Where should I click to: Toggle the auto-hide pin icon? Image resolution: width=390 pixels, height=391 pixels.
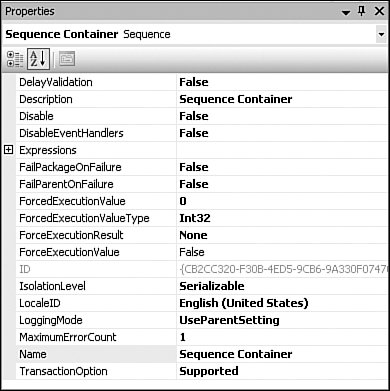(361, 11)
